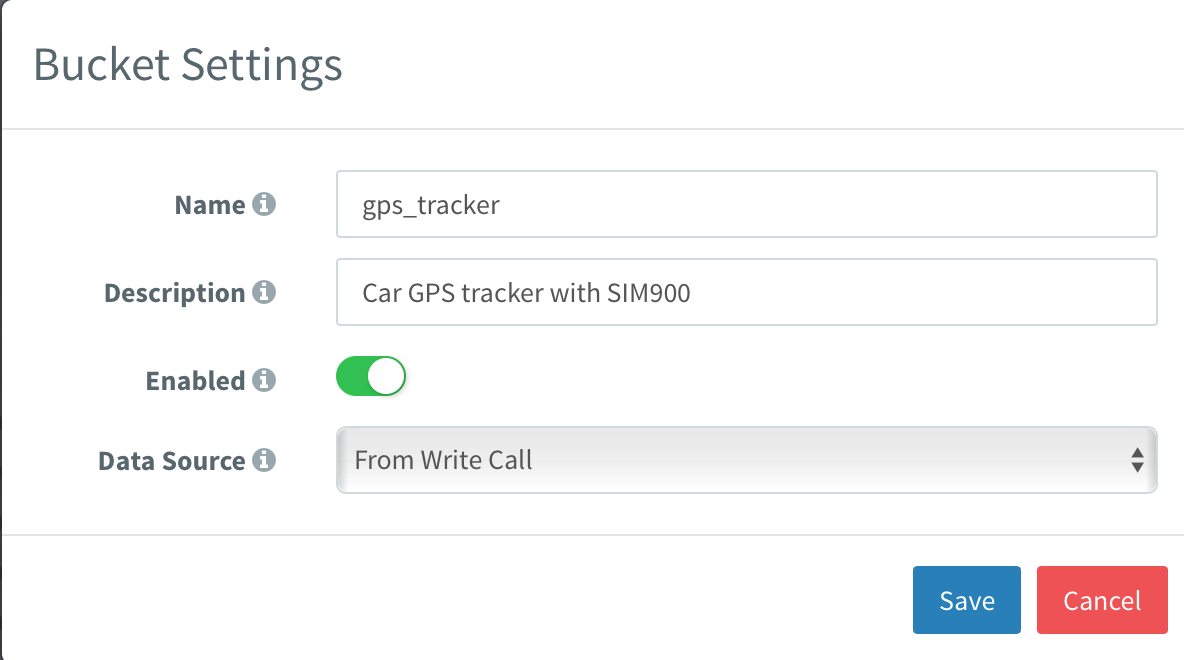Screen dimensions: 1184x660
Task: Toggle the bucket Enabled state off
Action: (x=371, y=375)
